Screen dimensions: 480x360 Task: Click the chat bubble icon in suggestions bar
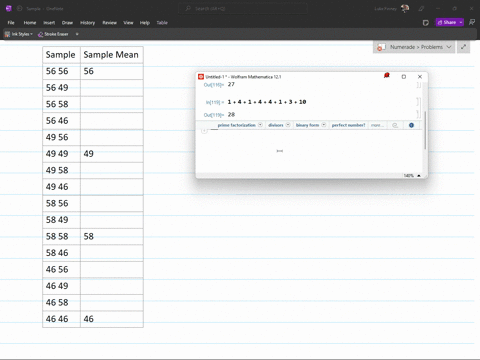[395, 125]
